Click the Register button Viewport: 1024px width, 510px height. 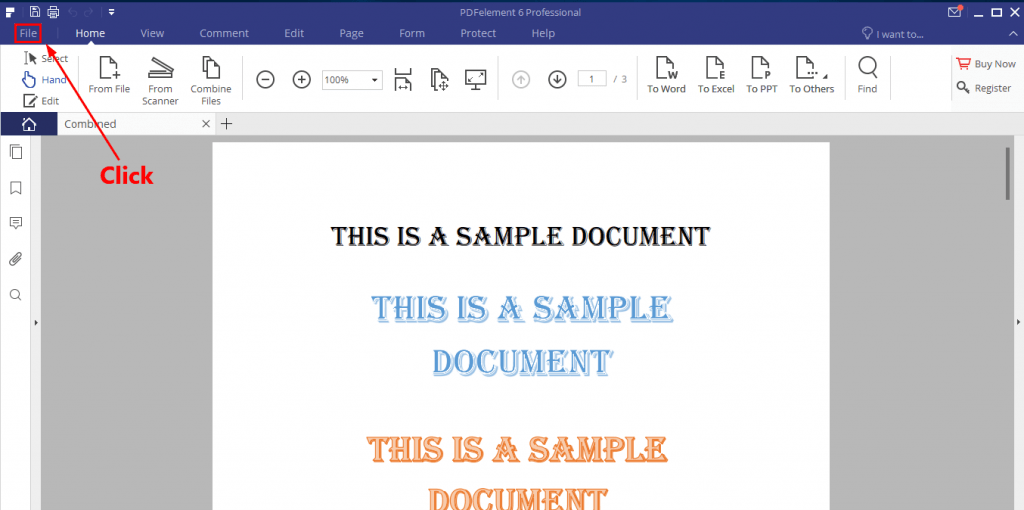pos(984,88)
